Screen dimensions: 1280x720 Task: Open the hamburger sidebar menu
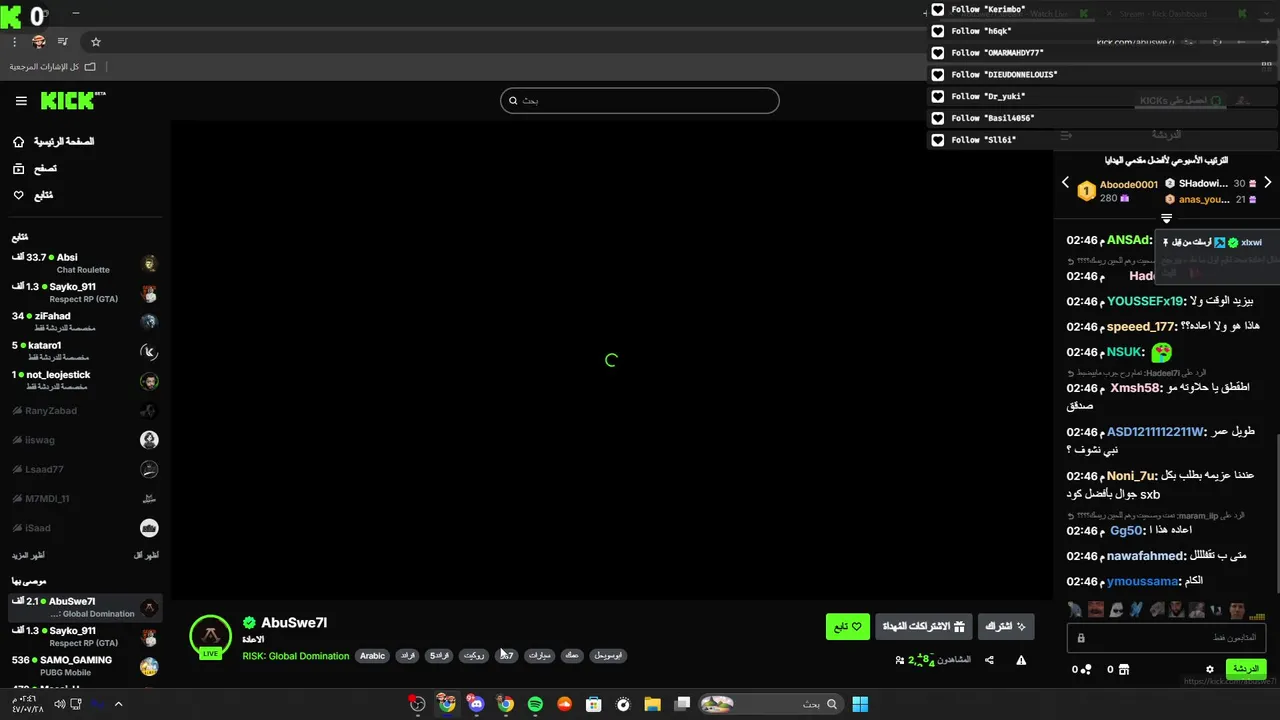[x=21, y=101]
